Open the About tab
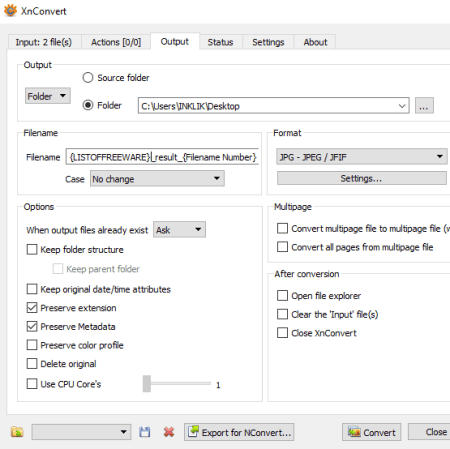450x449 pixels. [x=315, y=42]
